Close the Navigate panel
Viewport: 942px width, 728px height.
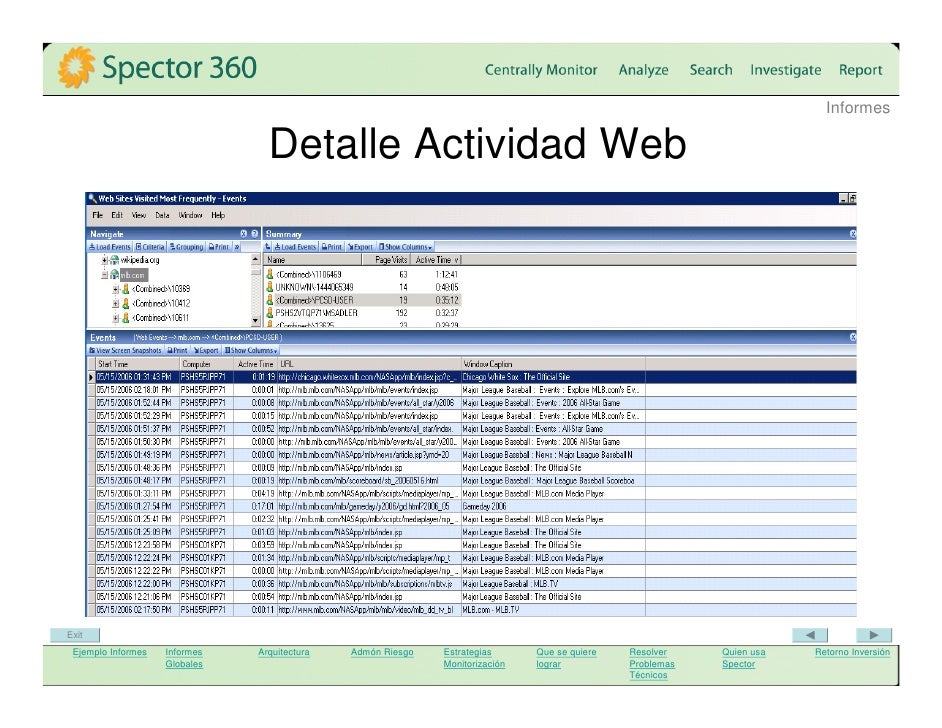coord(244,234)
